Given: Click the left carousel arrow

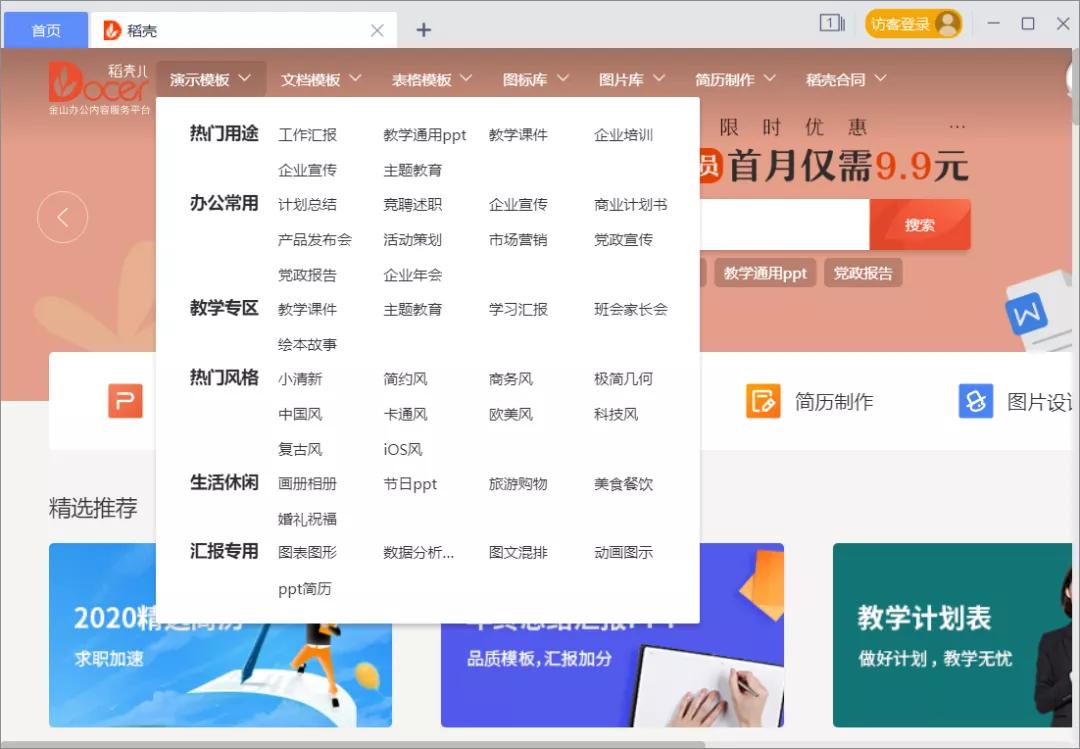Looking at the screenshot, I should (63, 217).
